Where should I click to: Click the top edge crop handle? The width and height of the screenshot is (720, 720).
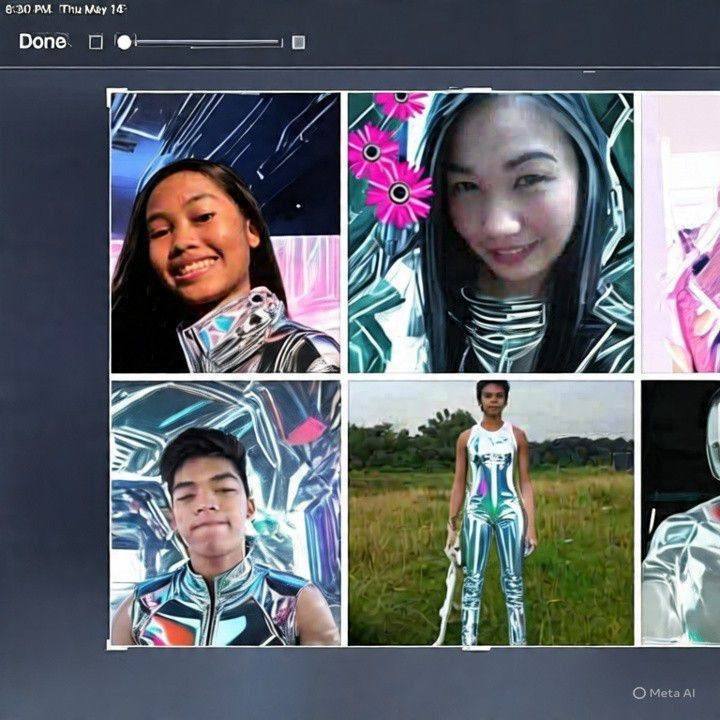click(x=476, y=90)
